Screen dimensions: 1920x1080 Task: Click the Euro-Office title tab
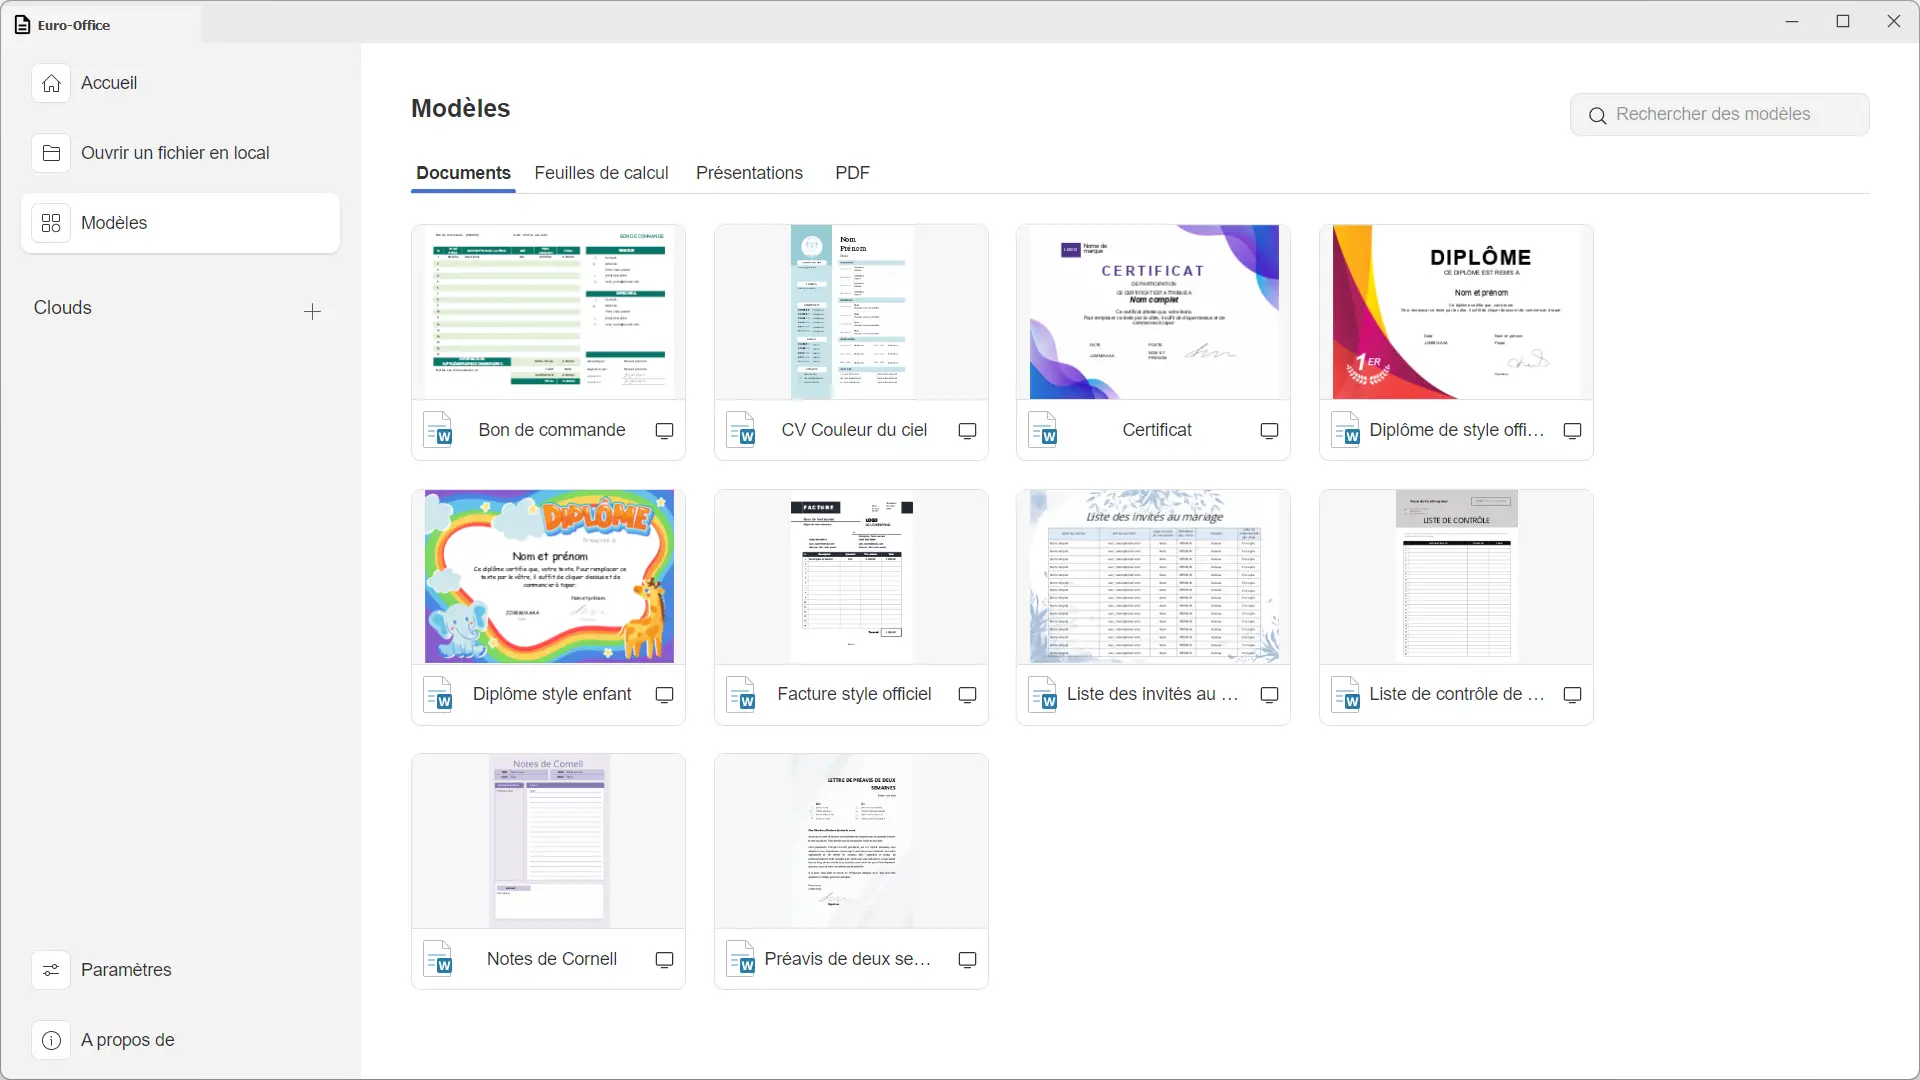point(100,25)
